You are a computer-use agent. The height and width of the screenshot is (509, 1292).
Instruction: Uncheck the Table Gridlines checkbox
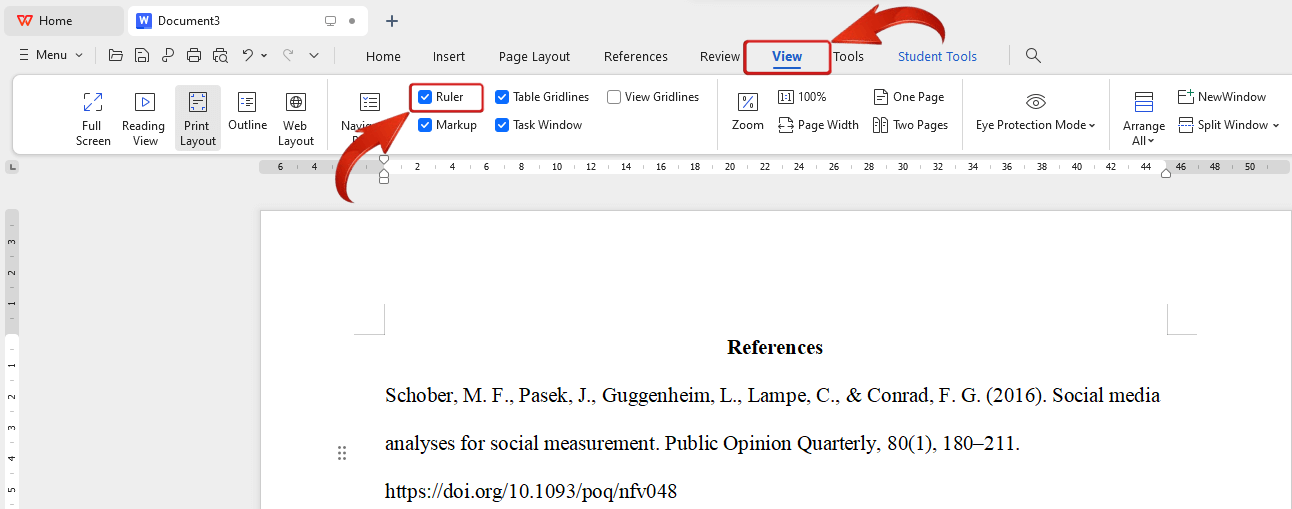[502, 97]
